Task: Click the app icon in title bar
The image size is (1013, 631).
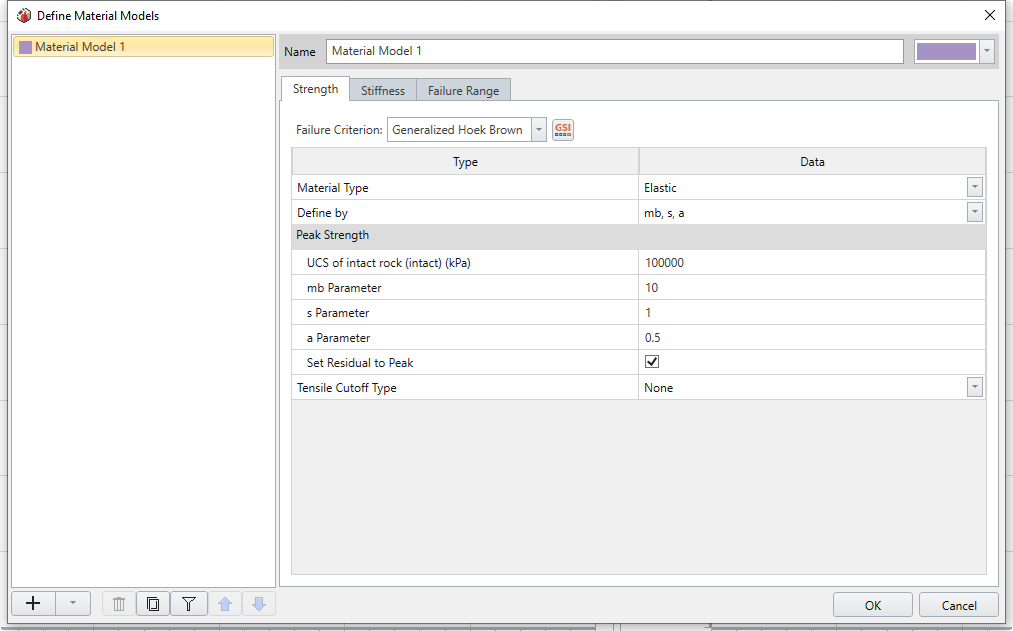Action: point(24,15)
